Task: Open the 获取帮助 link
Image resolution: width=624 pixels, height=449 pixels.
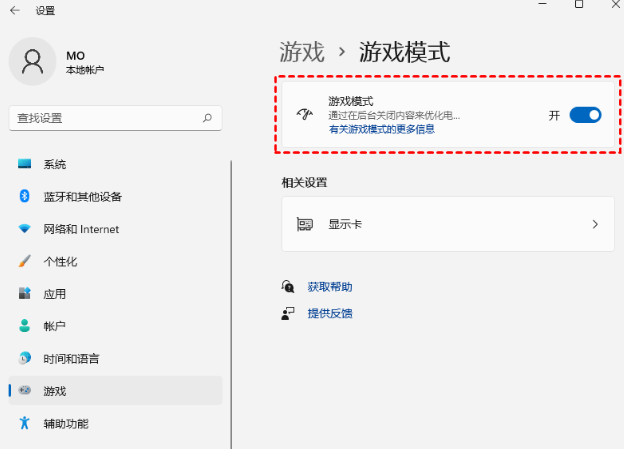Action: (x=330, y=287)
